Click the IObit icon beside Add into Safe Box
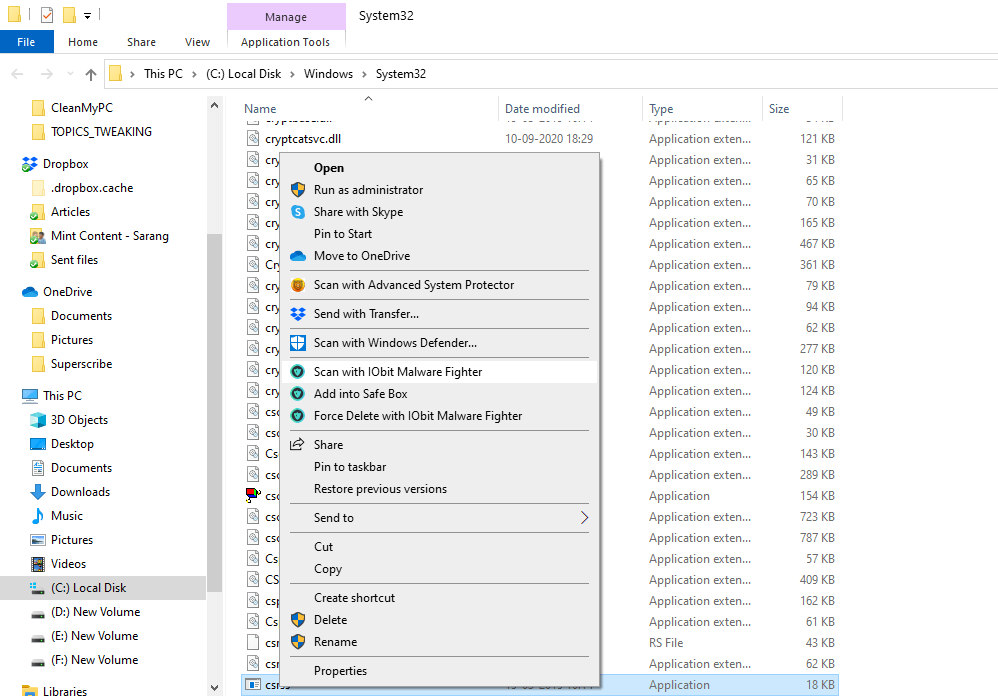The image size is (998, 700). 297,394
